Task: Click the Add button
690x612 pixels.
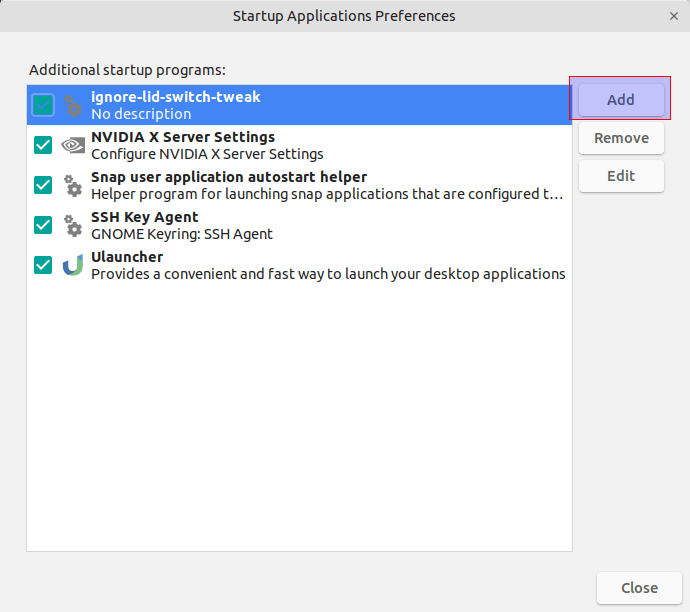Action: pyautogui.click(x=621, y=100)
